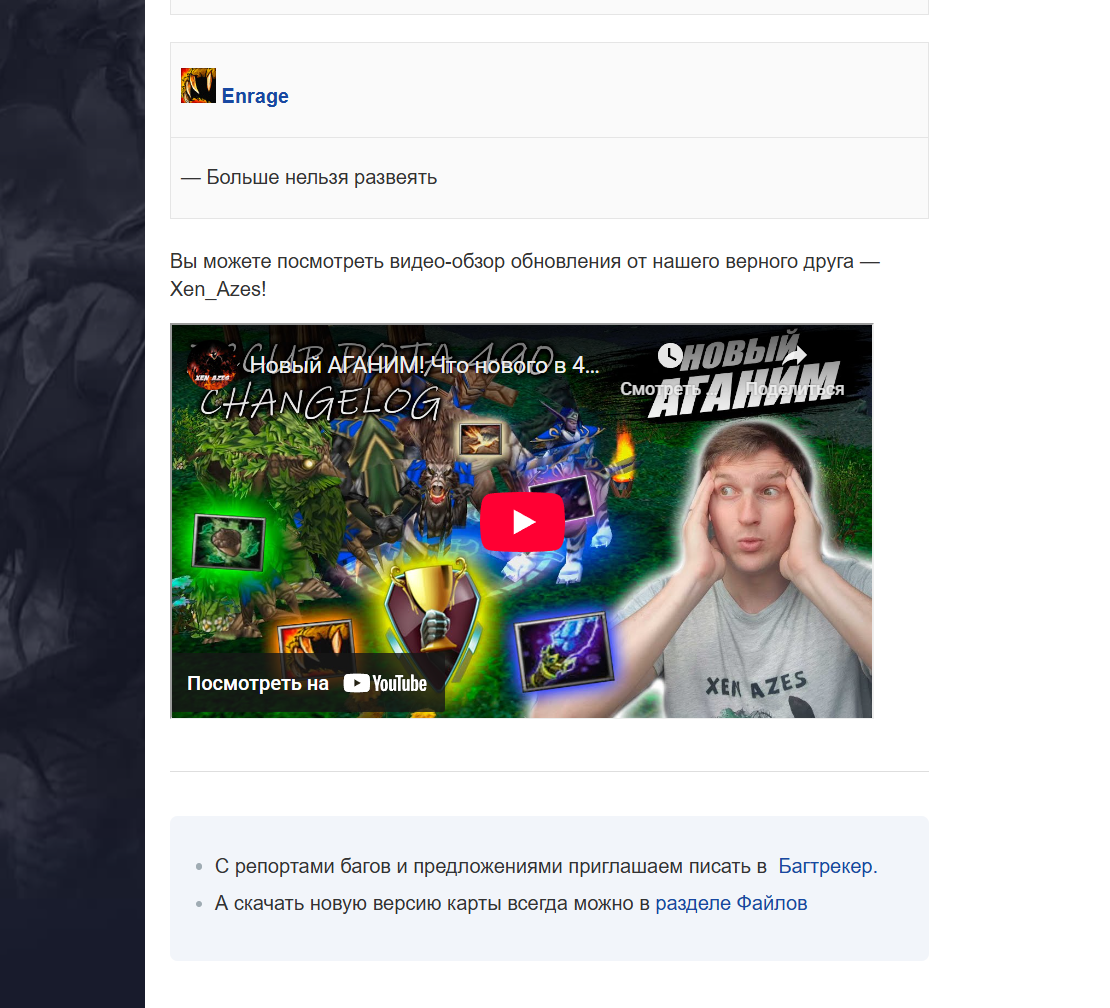This screenshot has height=1008, width=1110.
Task: Open the Enrage ability link
Action: [x=255, y=96]
